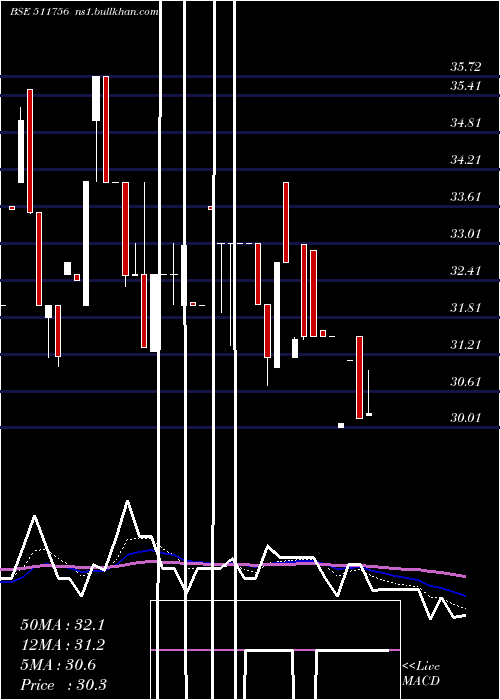500x700 pixels.
Task: Click the 33.01 price level label
Action: click(466, 233)
